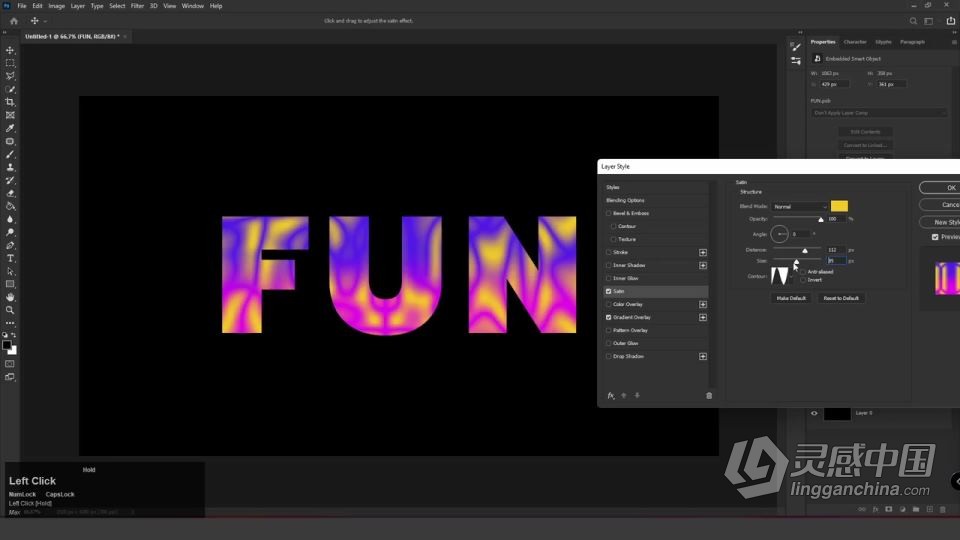The image size is (960, 540).
Task: Select the Eyedropper tool
Action: [10, 128]
